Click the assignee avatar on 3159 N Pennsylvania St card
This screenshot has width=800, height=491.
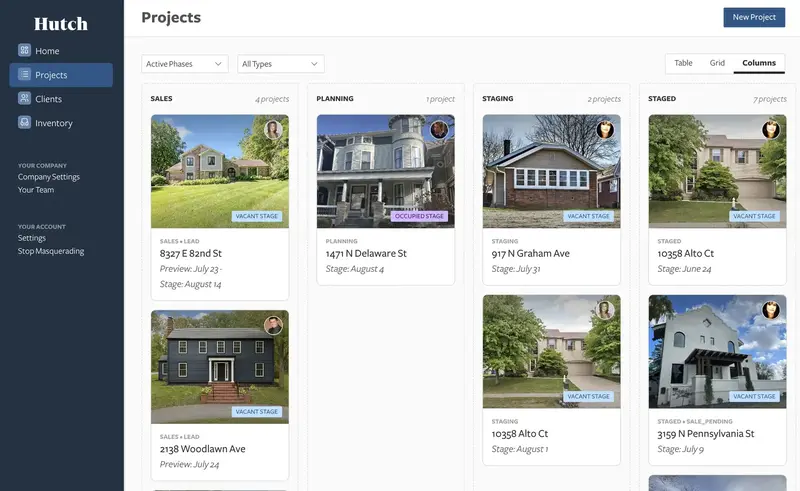click(x=771, y=310)
